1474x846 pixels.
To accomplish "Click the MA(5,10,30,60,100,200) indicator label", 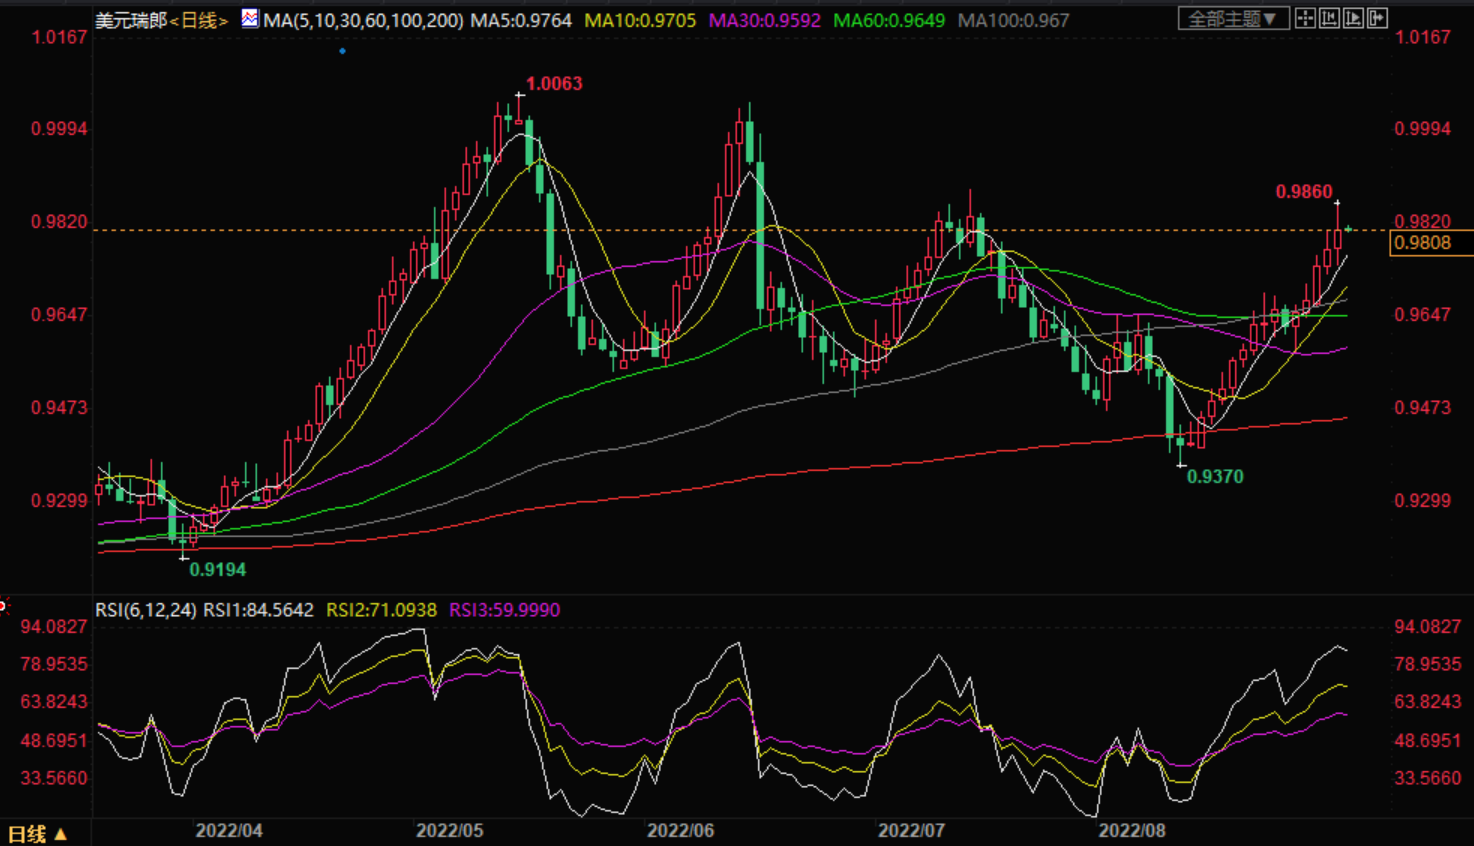I will (x=363, y=20).
